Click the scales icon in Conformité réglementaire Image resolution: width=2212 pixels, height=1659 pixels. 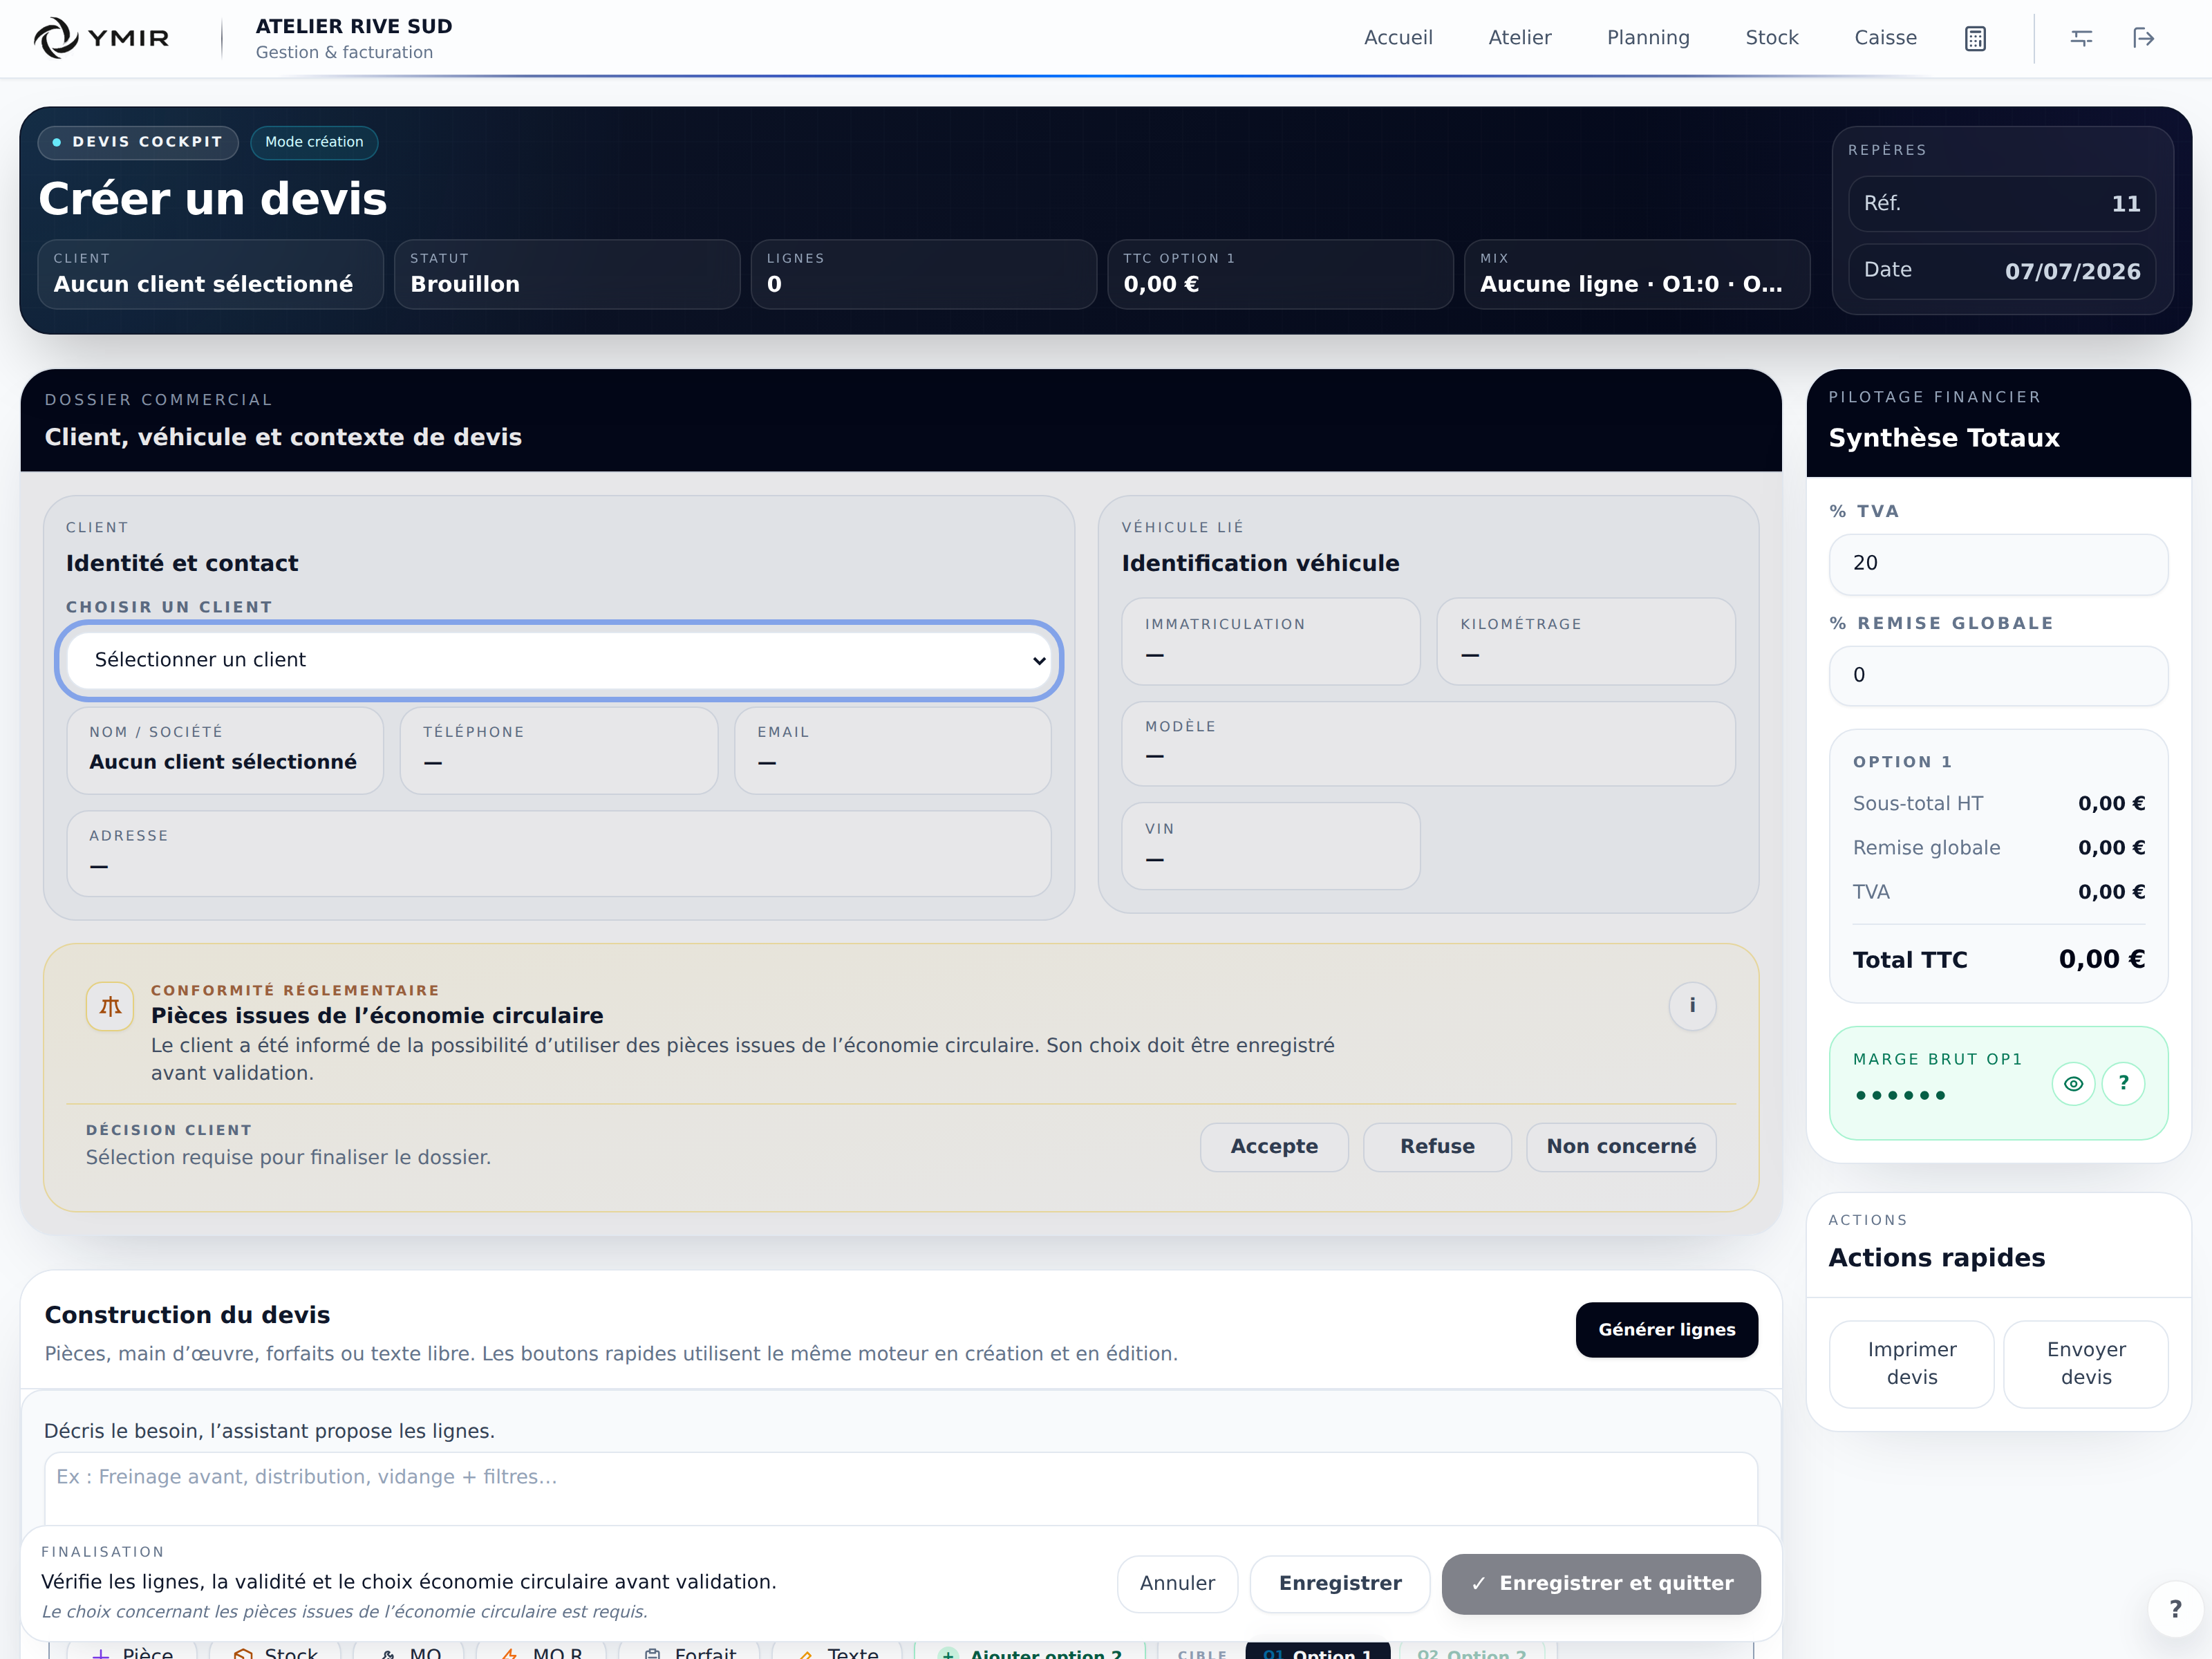pyautogui.click(x=110, y=1006)
